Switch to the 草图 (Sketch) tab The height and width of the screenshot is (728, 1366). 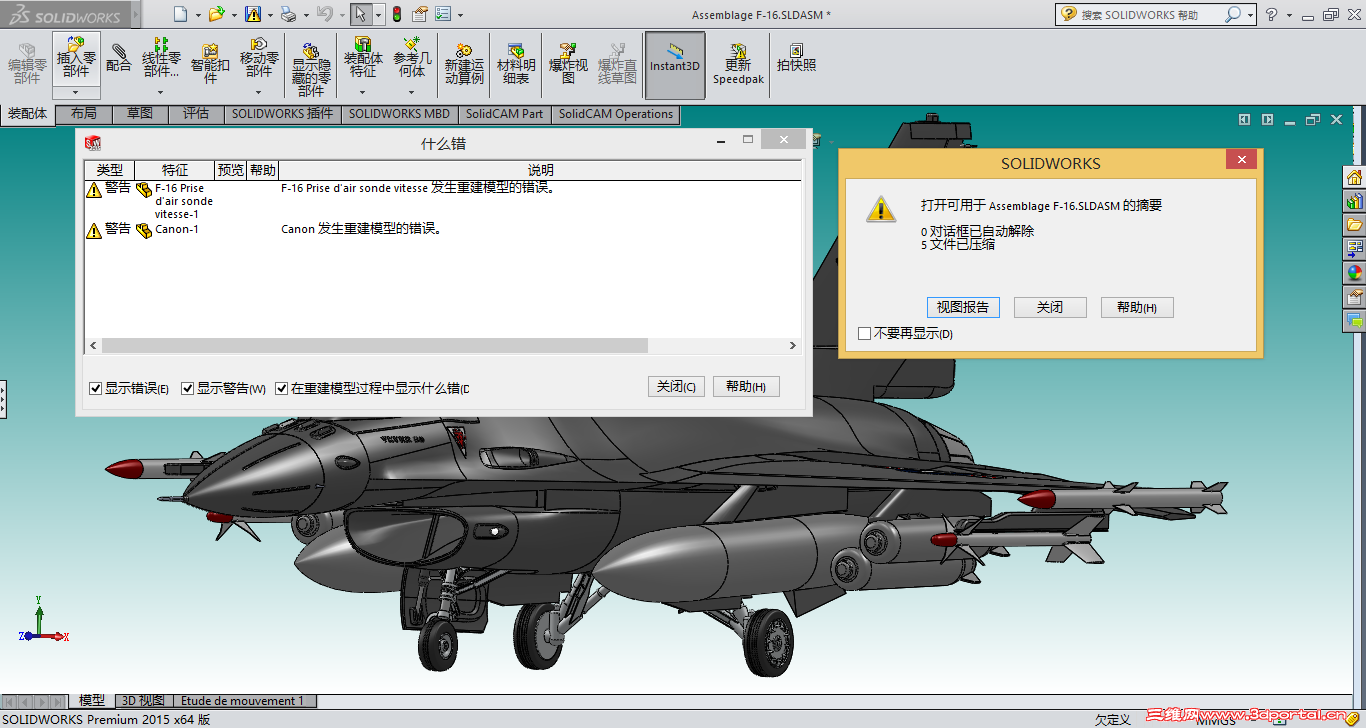pos(140,114)
